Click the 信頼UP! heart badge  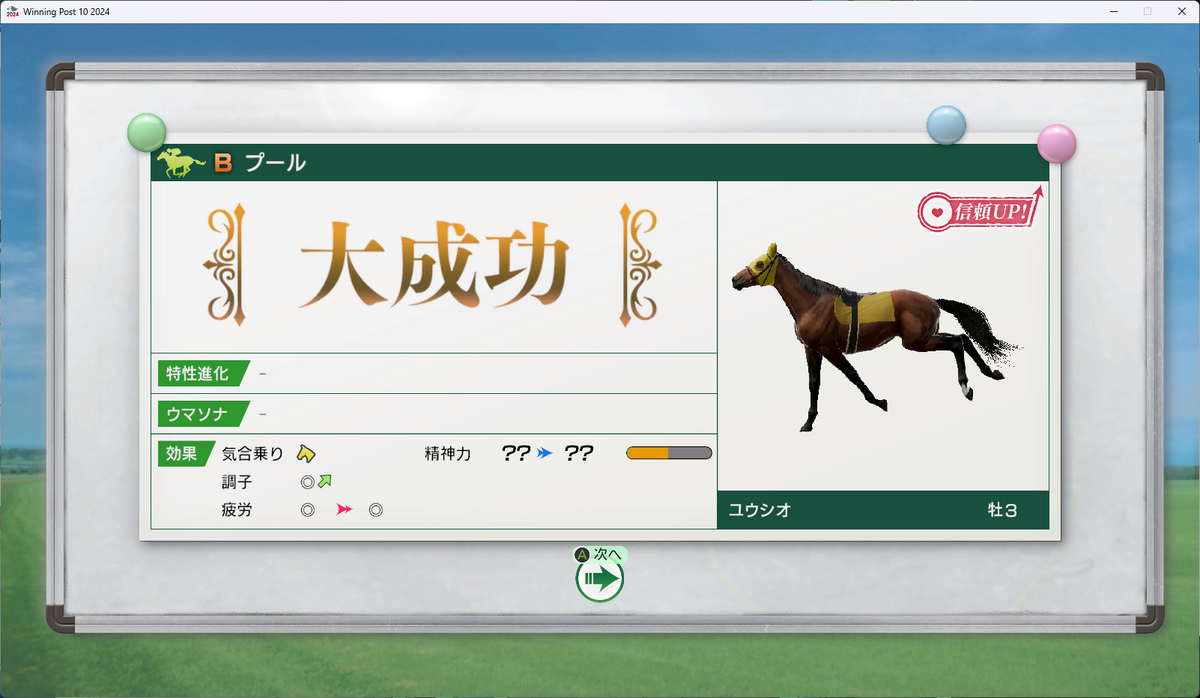(980, 211)
